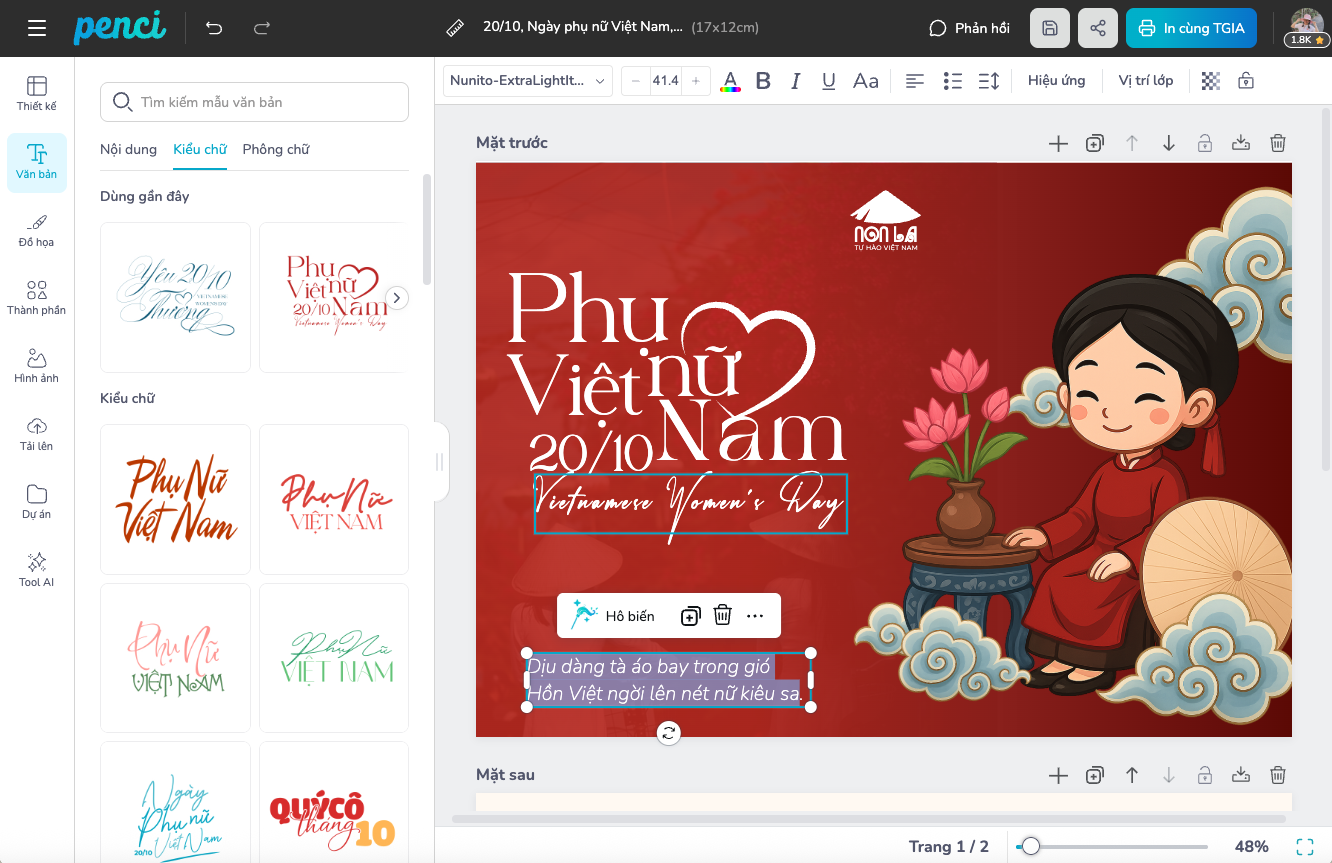Toggle underline formatting

[828, 81]
